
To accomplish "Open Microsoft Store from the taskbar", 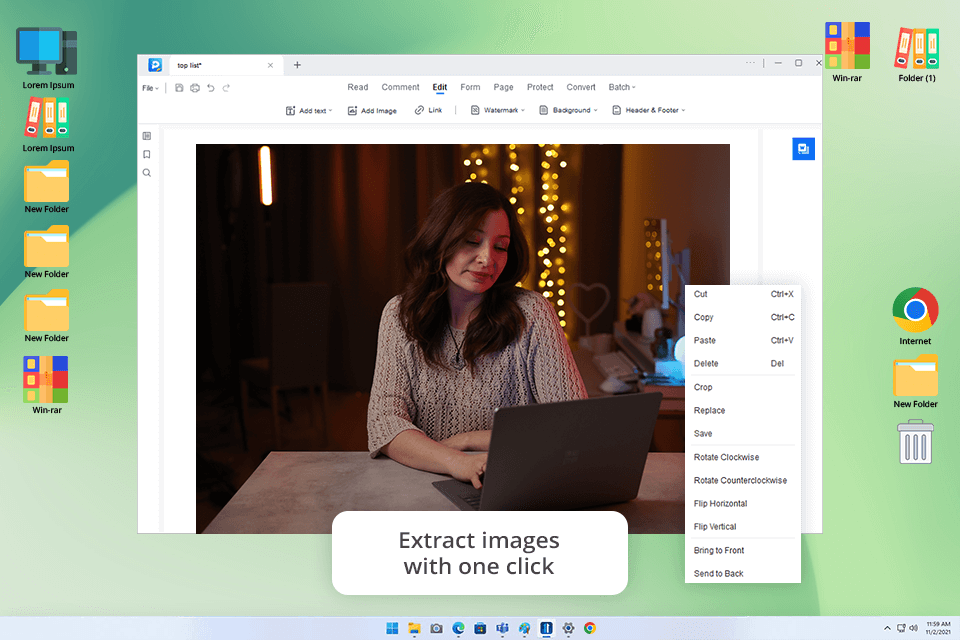I will coord(481,628).
